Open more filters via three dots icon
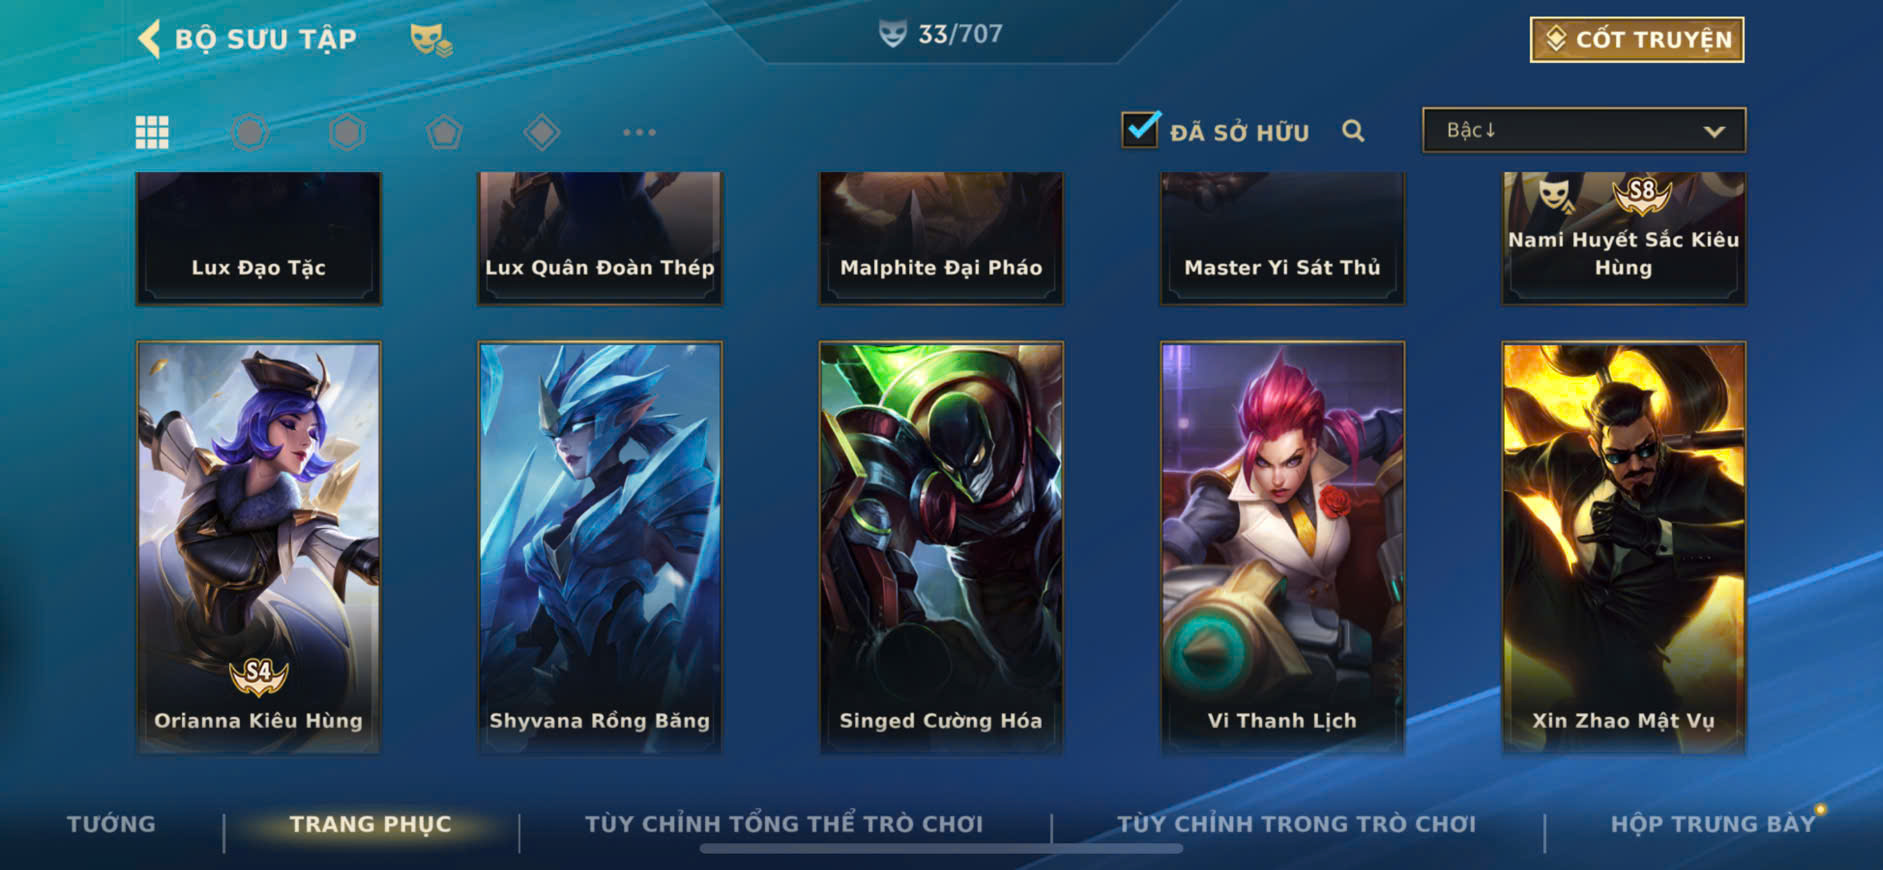Image resolution: width=1883 pixels, height=870 pixels. [x=639, y=132]
